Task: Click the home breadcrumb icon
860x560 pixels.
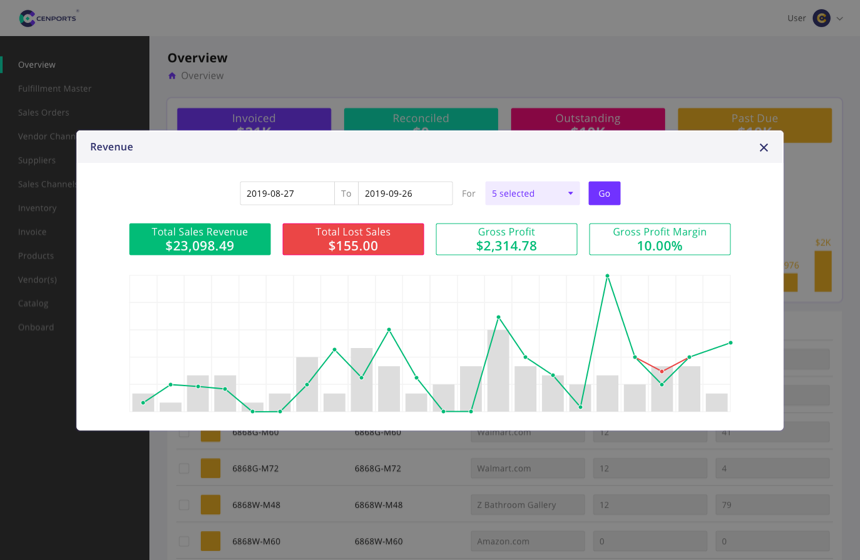Action: click(172, 76)
